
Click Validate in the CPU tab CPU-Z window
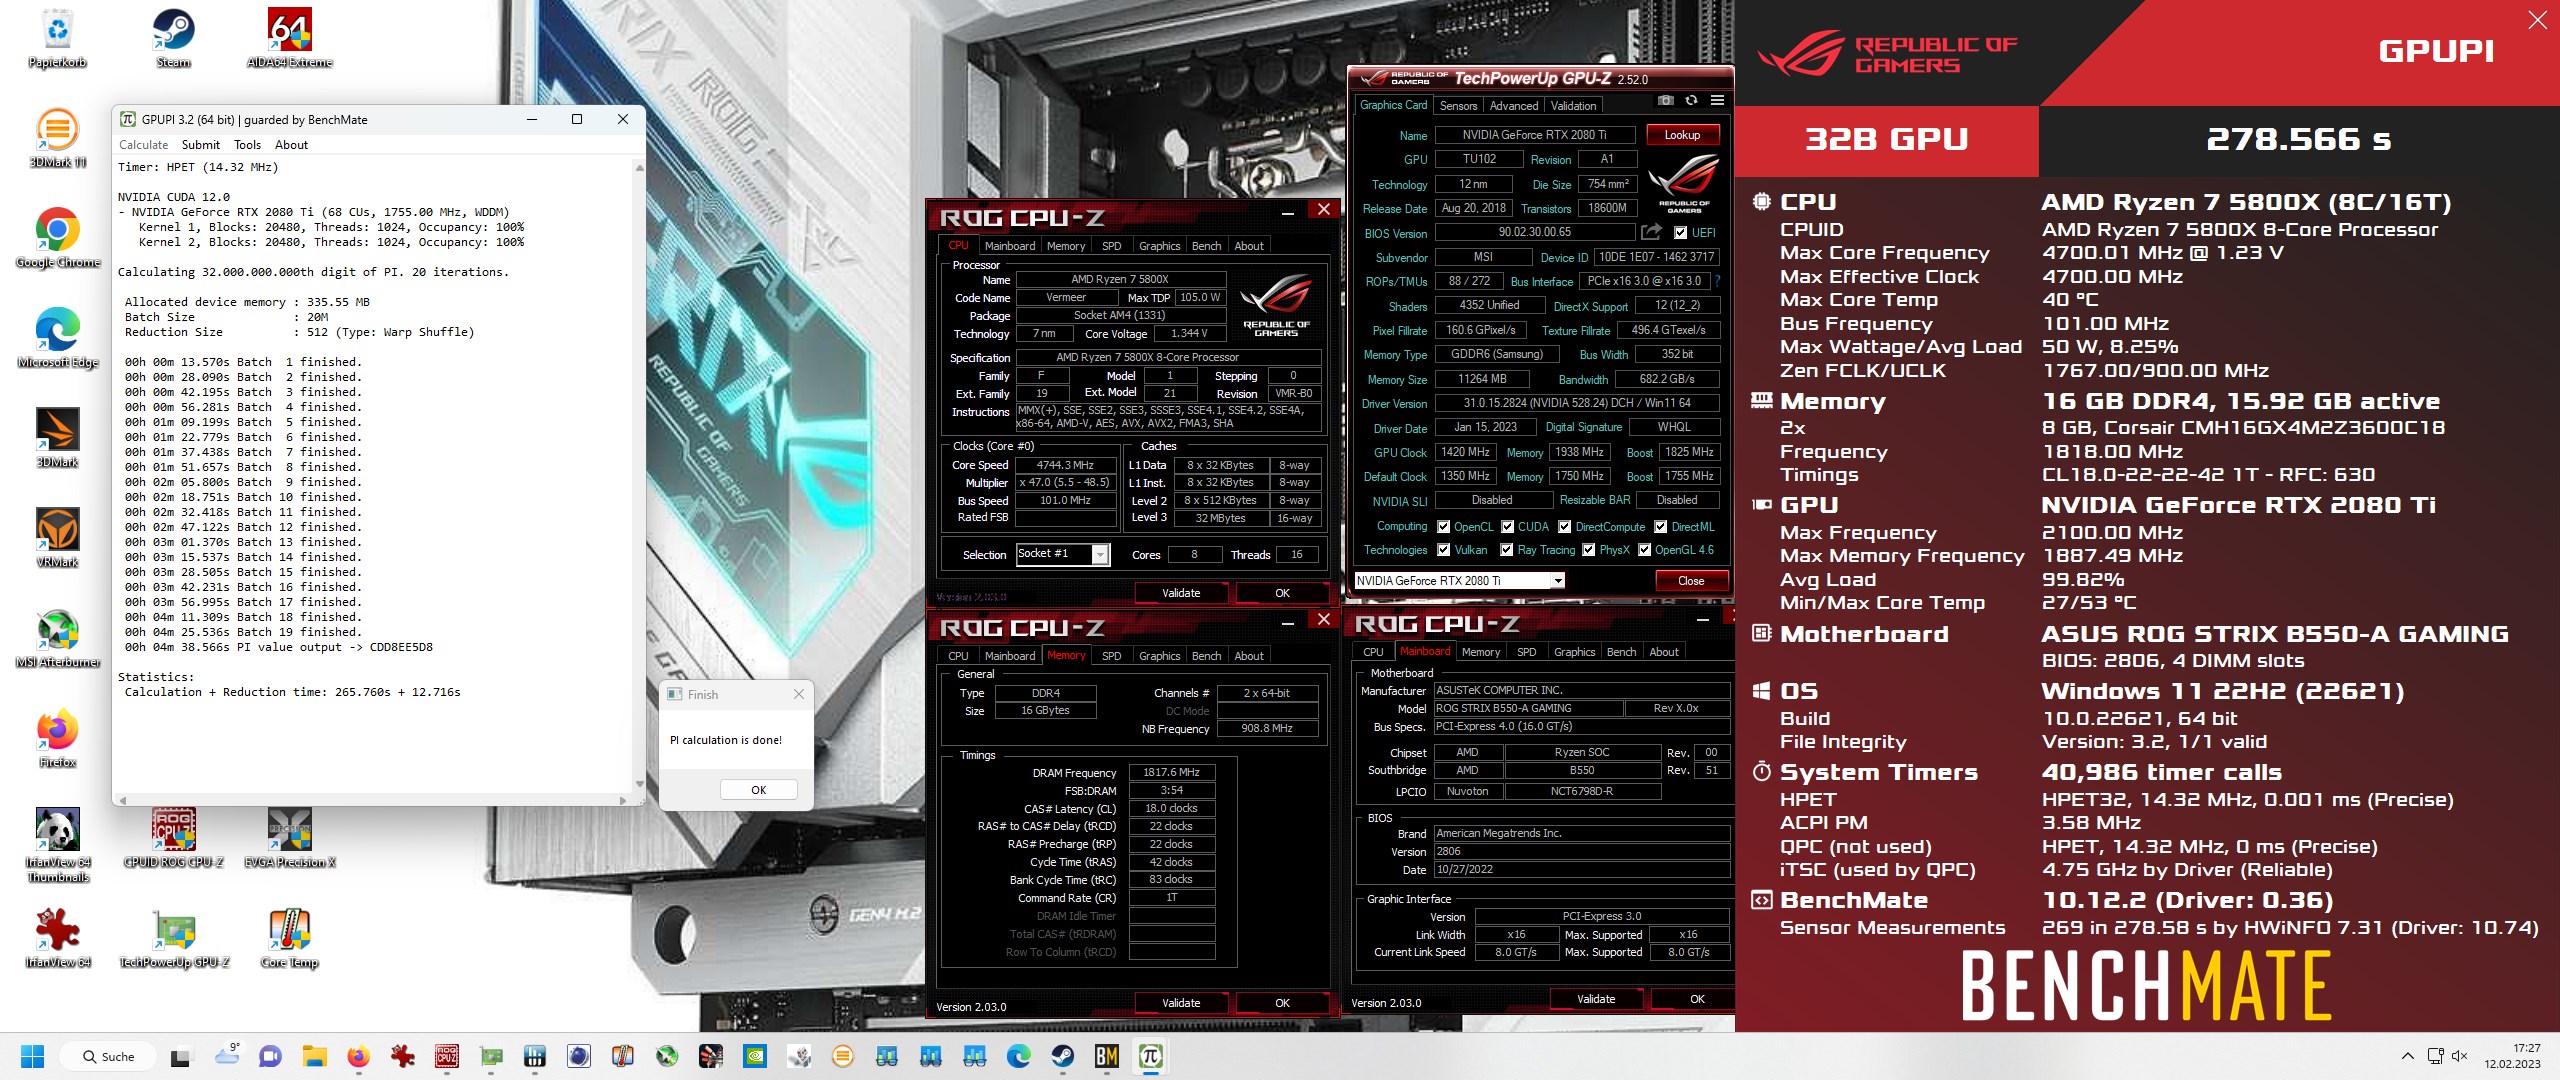coord(1181,593)
